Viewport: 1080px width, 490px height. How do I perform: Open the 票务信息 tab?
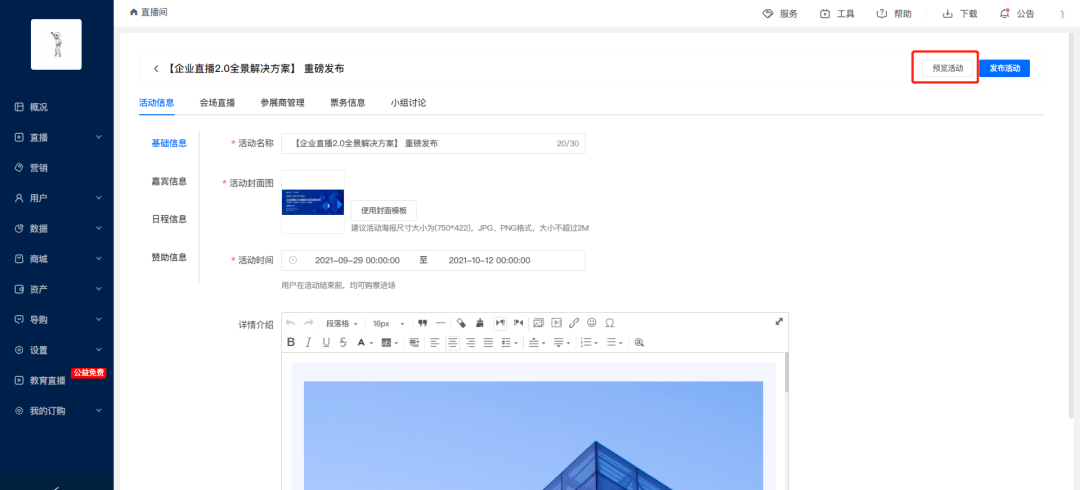click(x=347, y=103)
